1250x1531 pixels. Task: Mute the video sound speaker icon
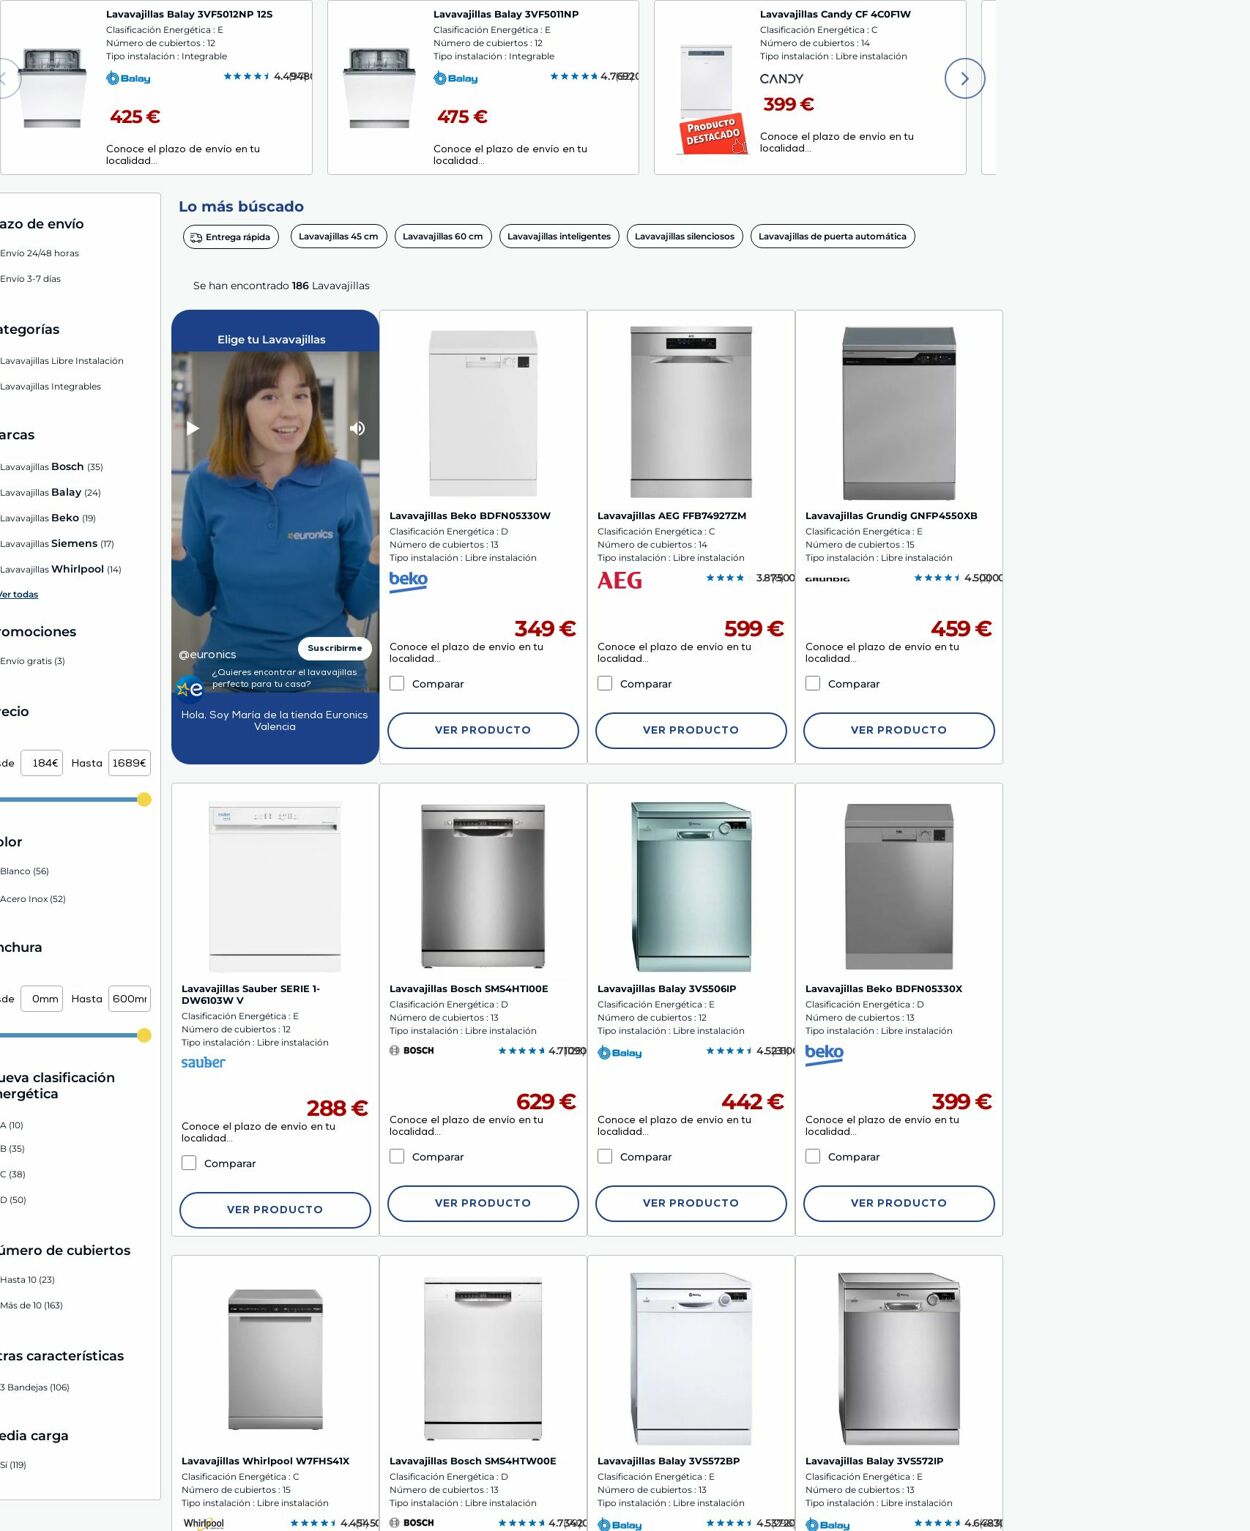(356, 428)
